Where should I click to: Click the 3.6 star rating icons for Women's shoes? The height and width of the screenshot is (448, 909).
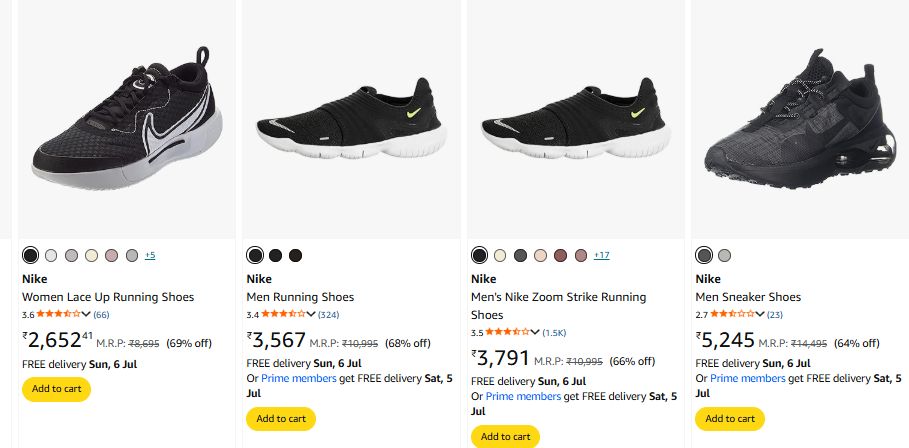58,314
